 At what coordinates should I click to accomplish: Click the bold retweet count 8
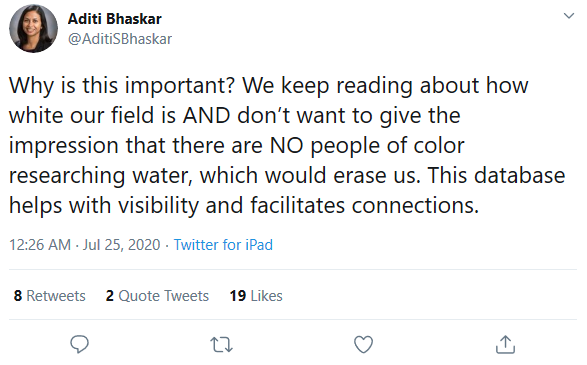coord(18,296)
